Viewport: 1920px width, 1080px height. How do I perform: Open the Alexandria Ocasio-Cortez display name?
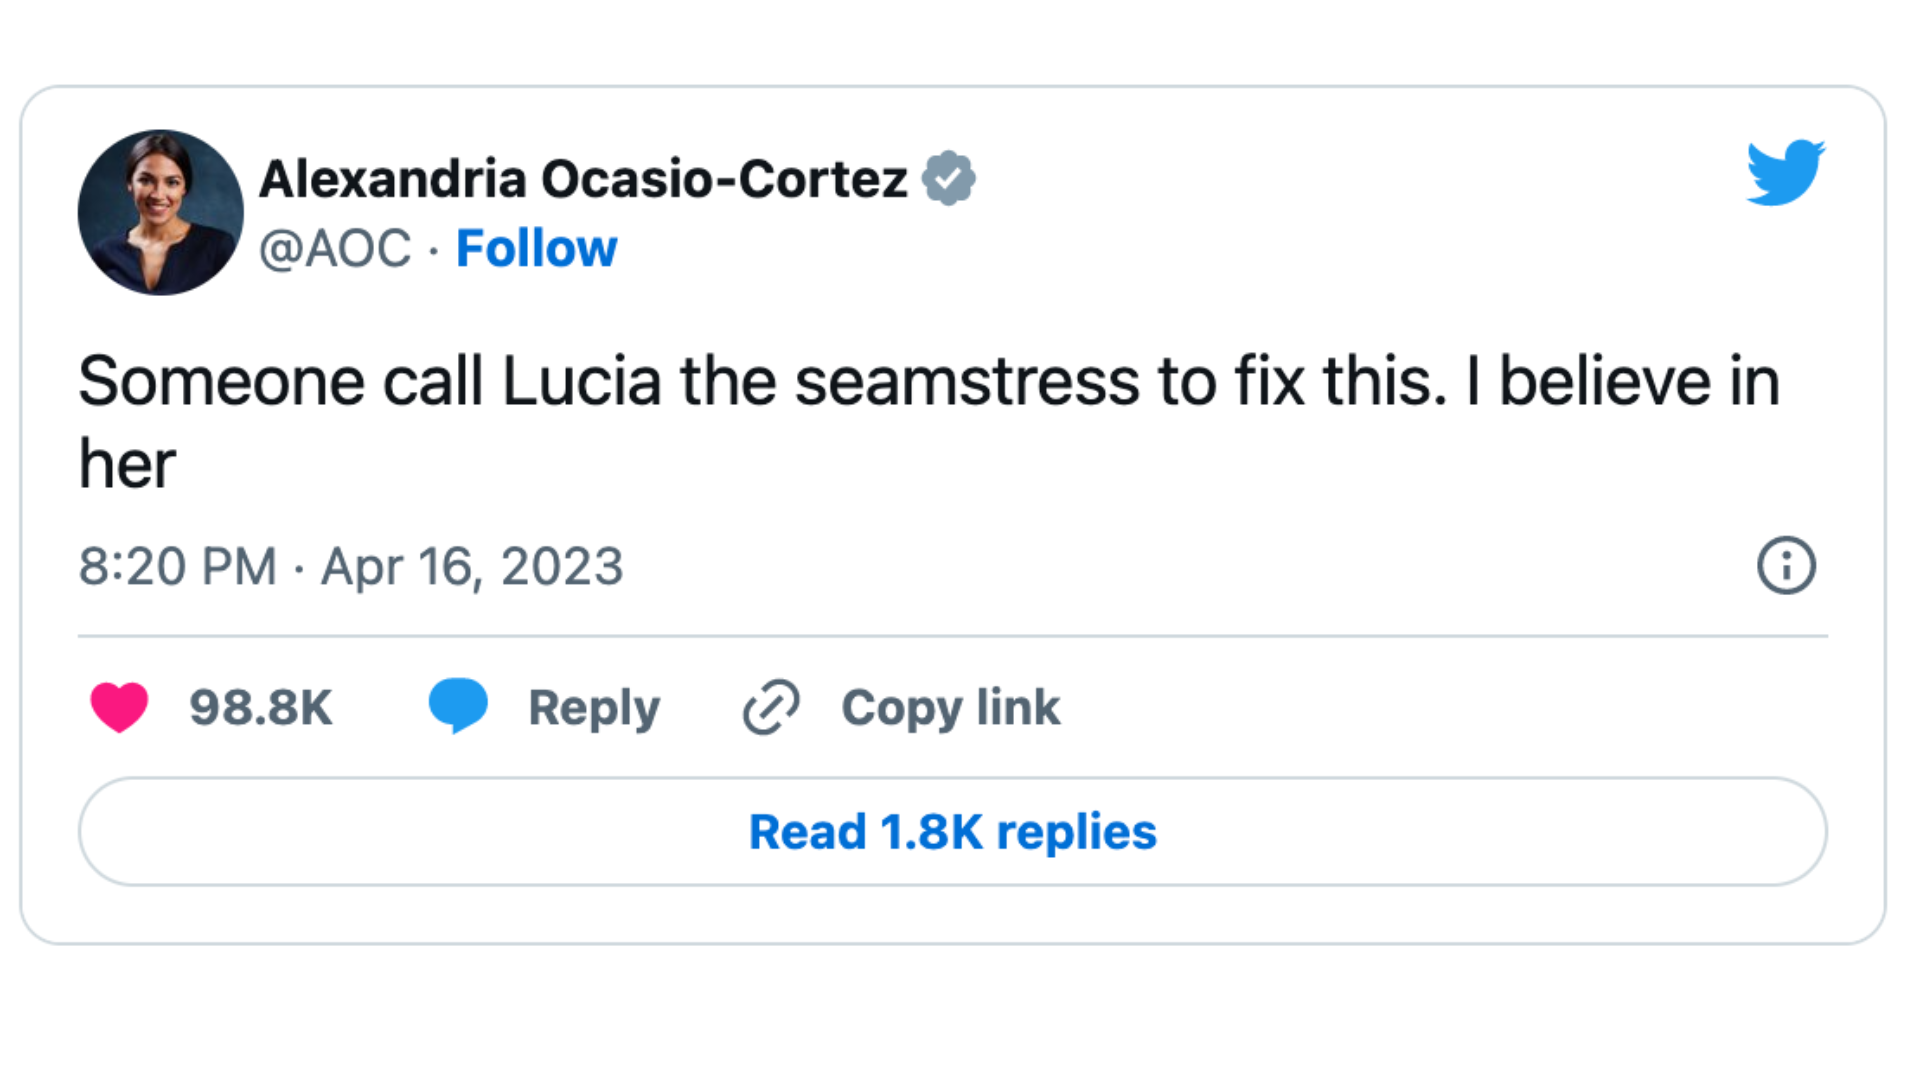point(583,179)
